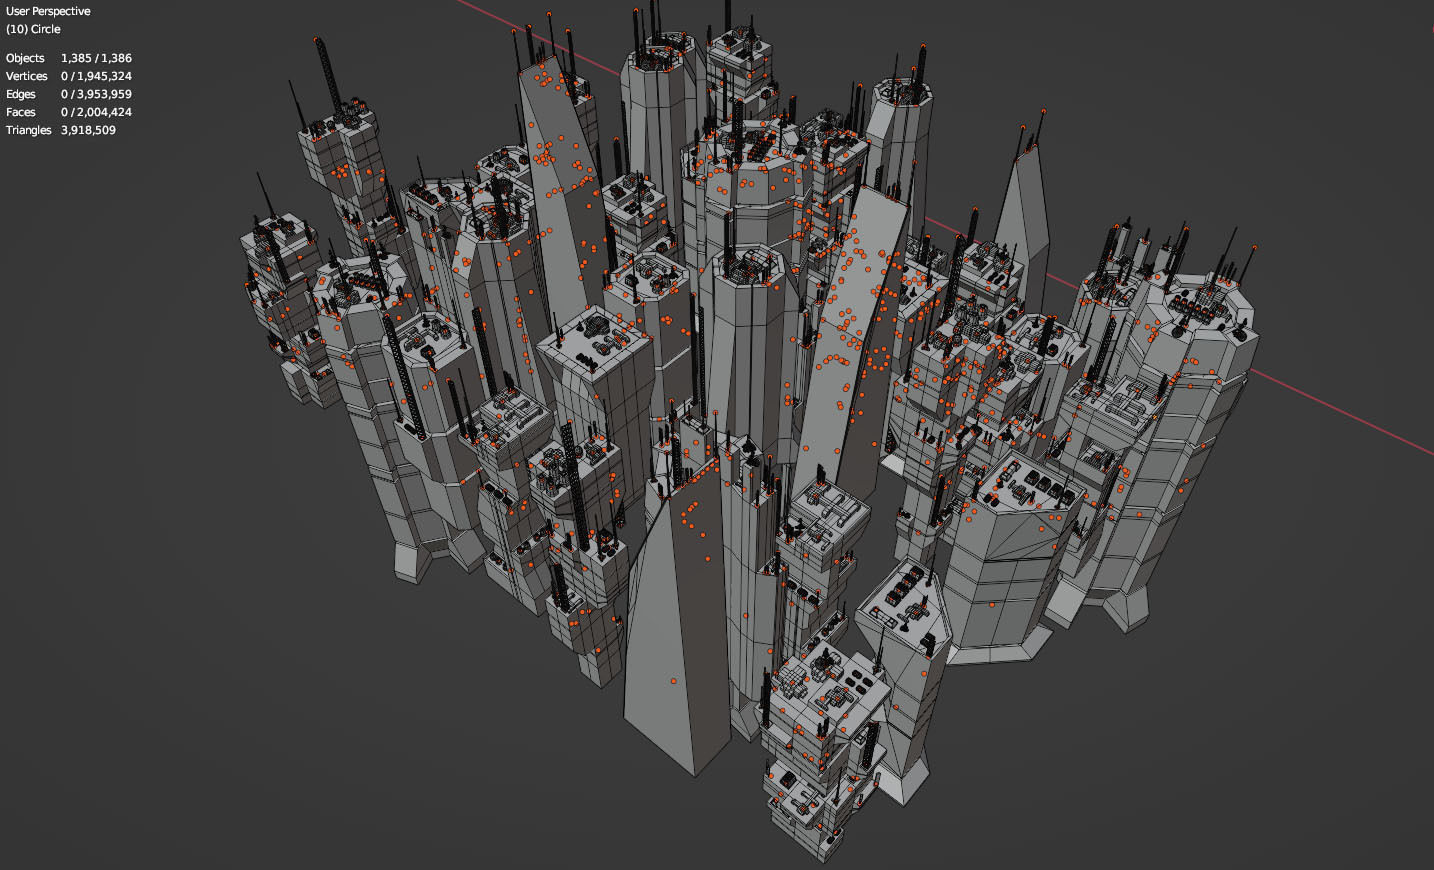
Task: Click the Vertices count '0 / 1,945,324'
Action: 96,76
